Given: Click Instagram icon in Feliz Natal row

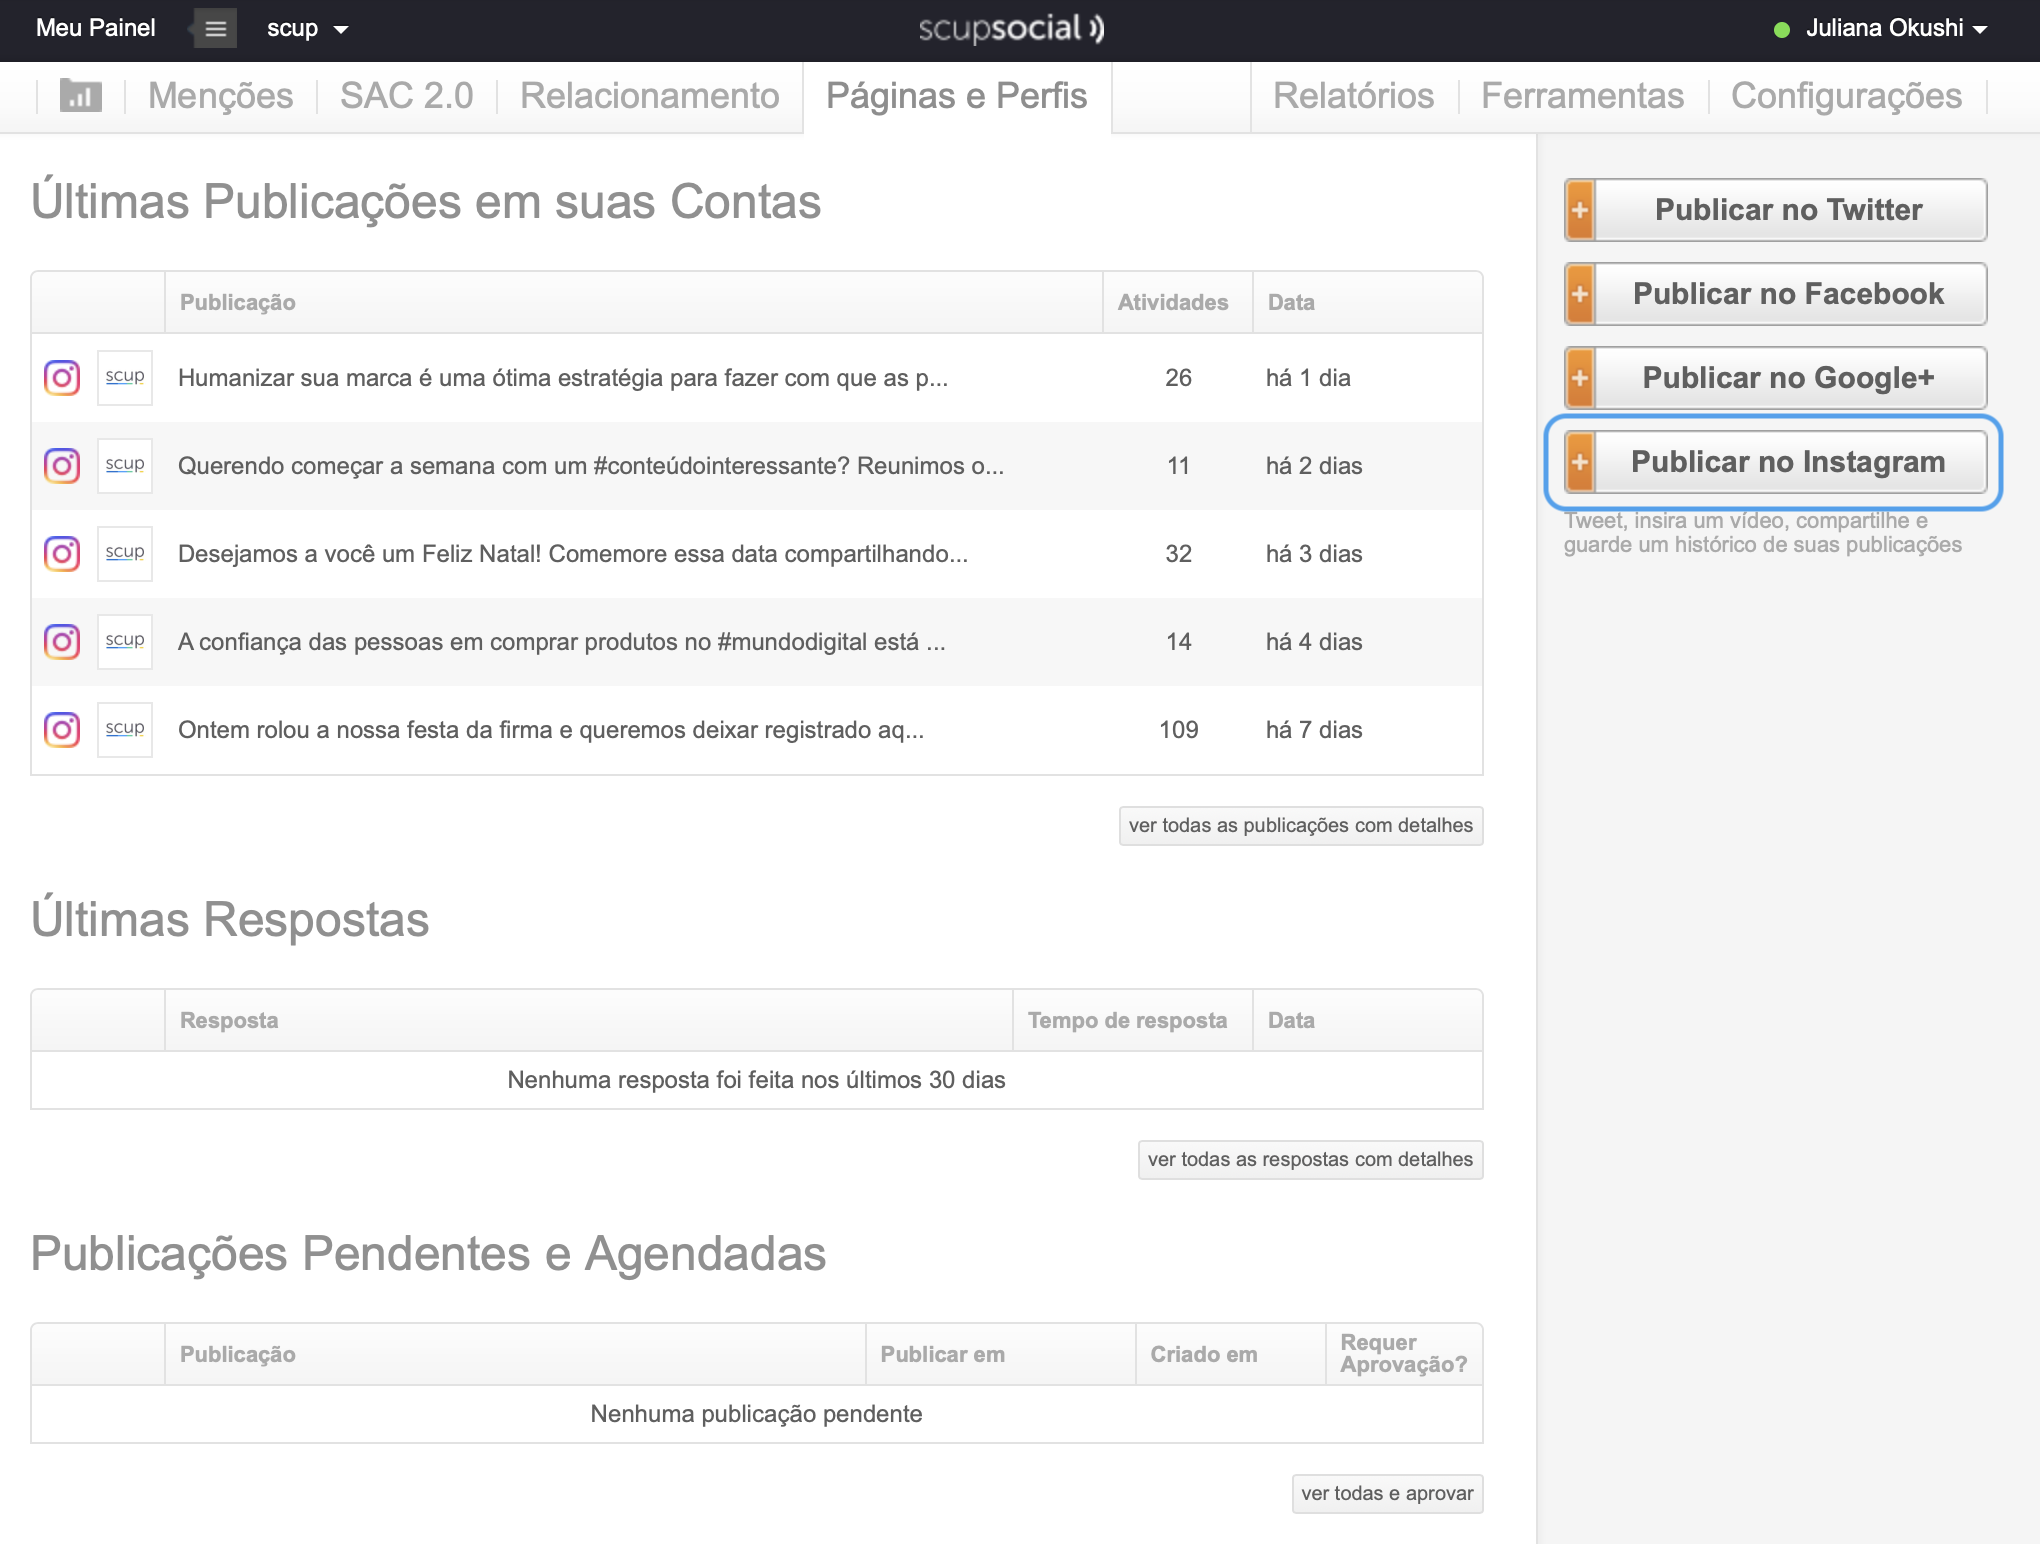Looking at the screenshot, I should click(62, 554).
